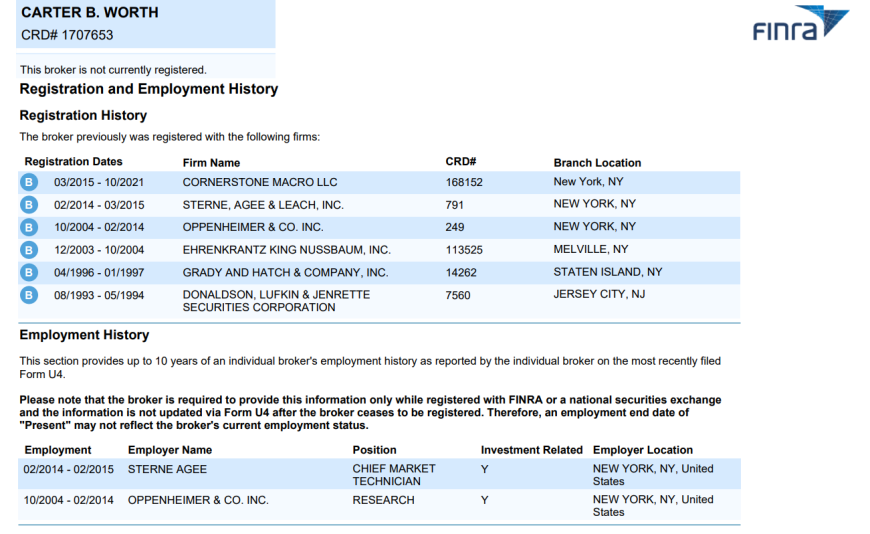This screenshot has height=534, width=870.
Task: Select the firm CORNERSTONE MACRO LLC
Action: coord(260,182)
